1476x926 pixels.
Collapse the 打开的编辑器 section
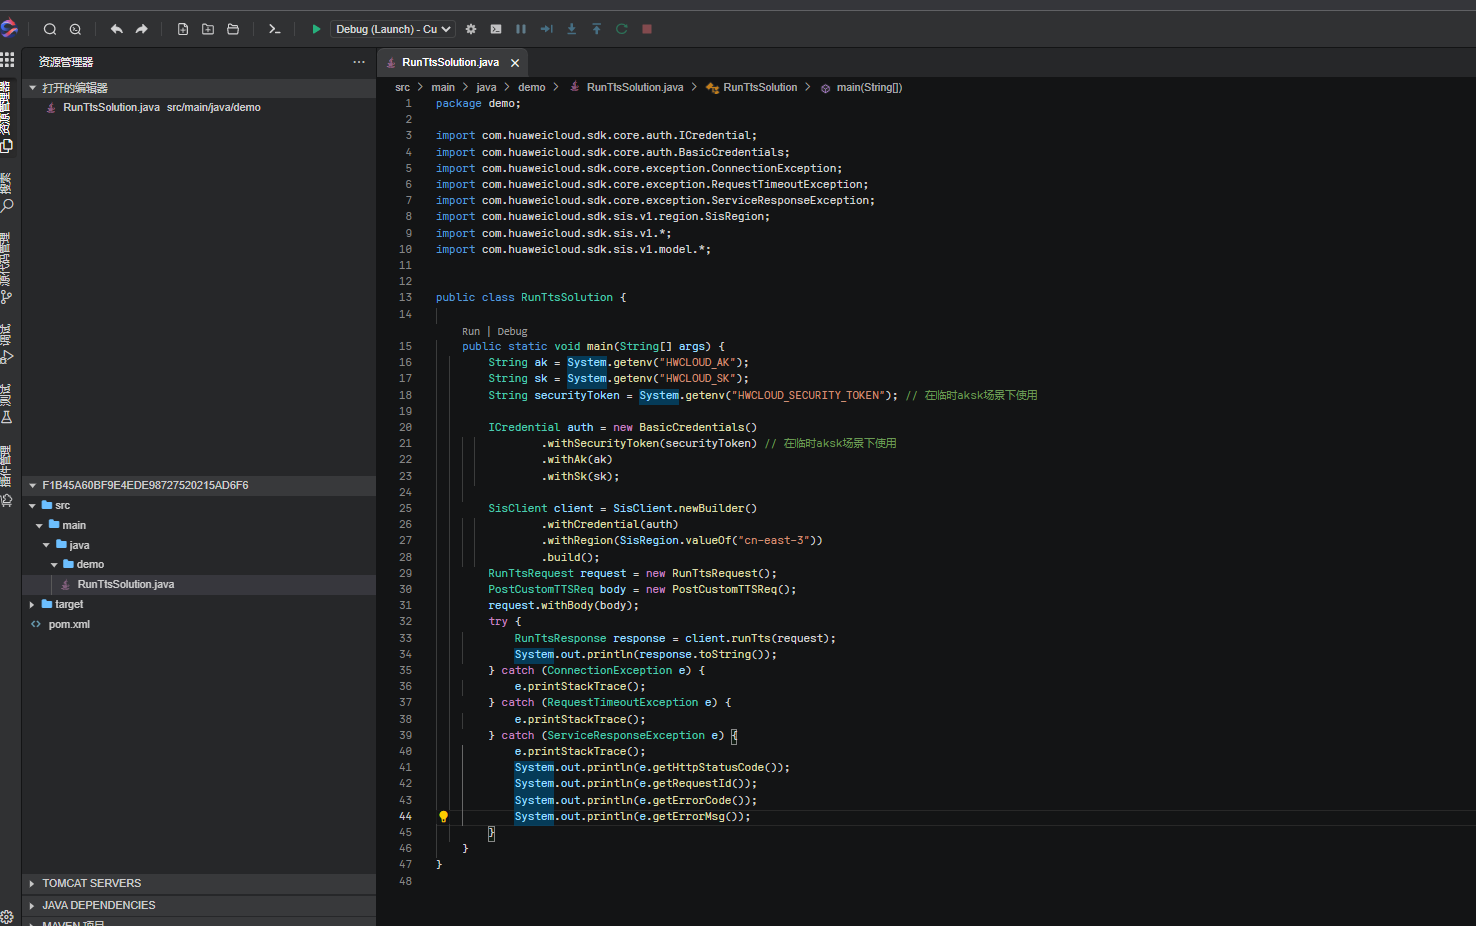[74, 88]
